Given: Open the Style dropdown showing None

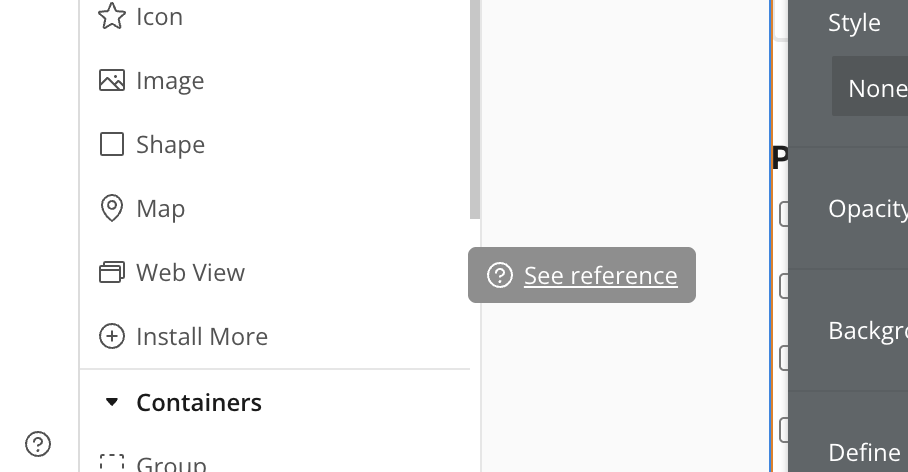Looking at the screenshot, I should point(870,86).
